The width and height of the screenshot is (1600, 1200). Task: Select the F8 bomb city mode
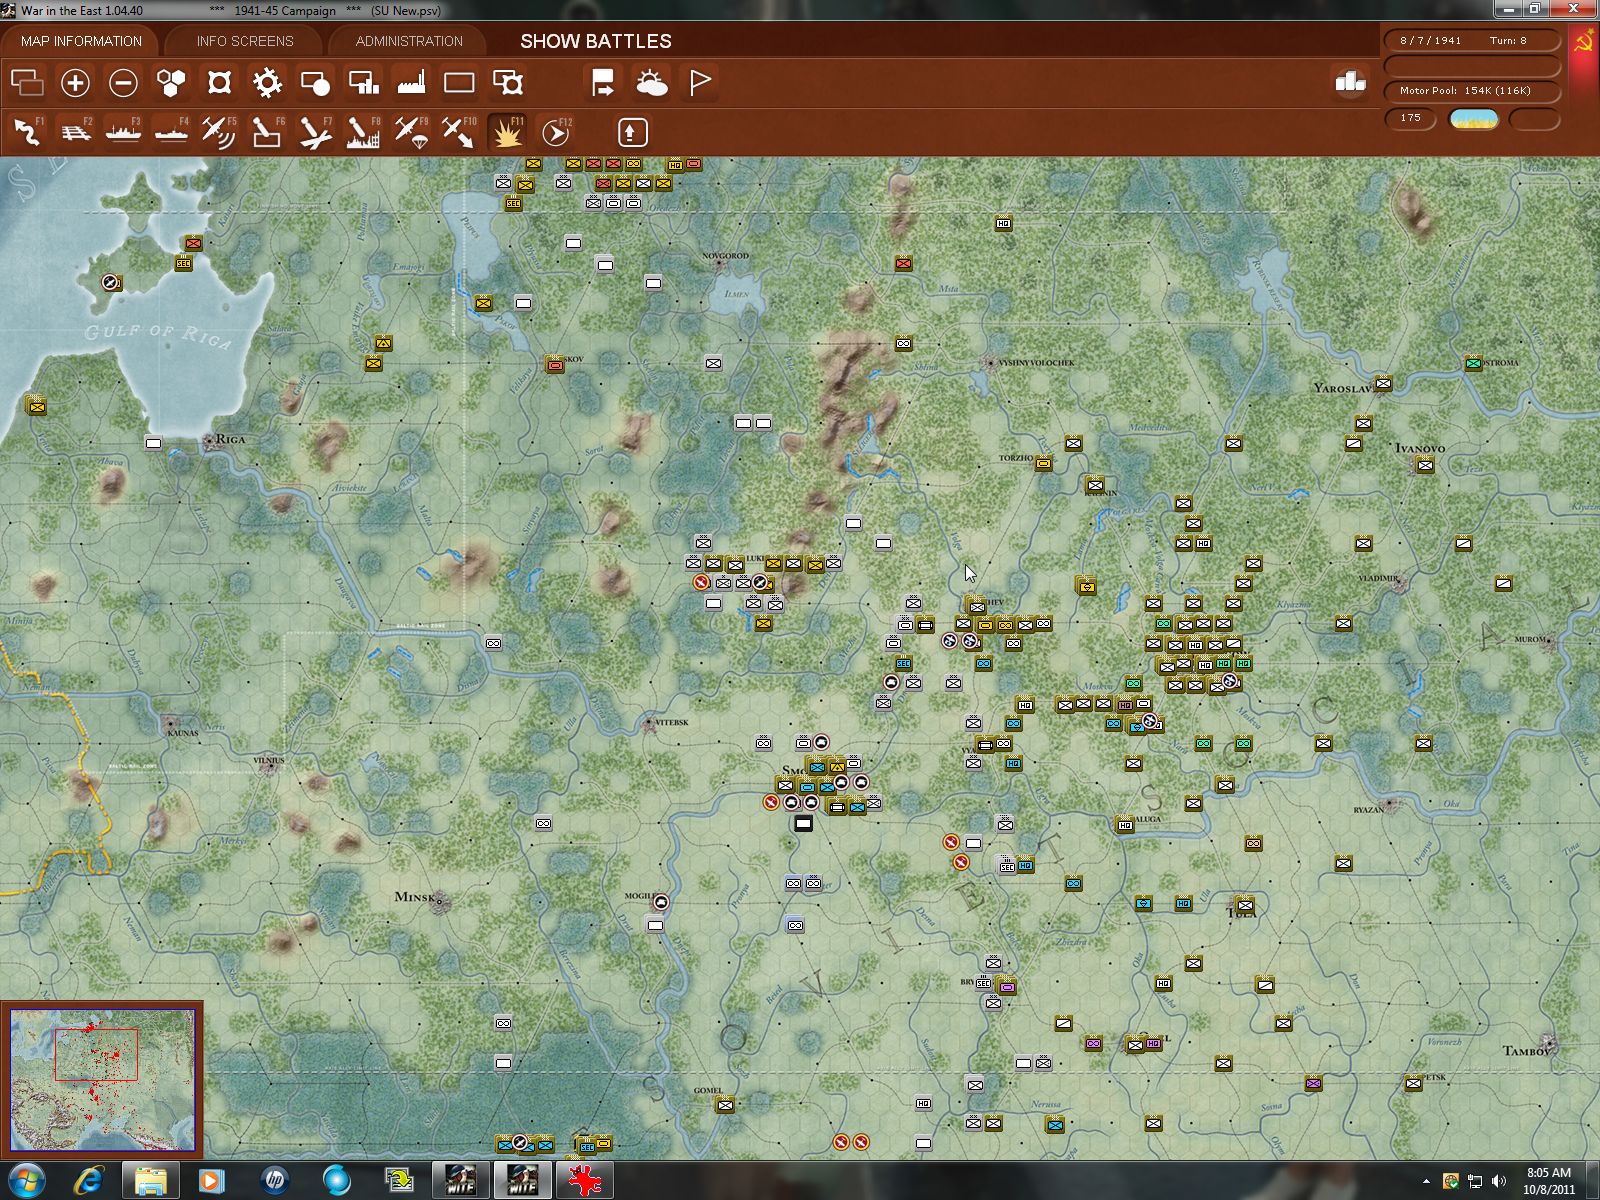(363, 132)
